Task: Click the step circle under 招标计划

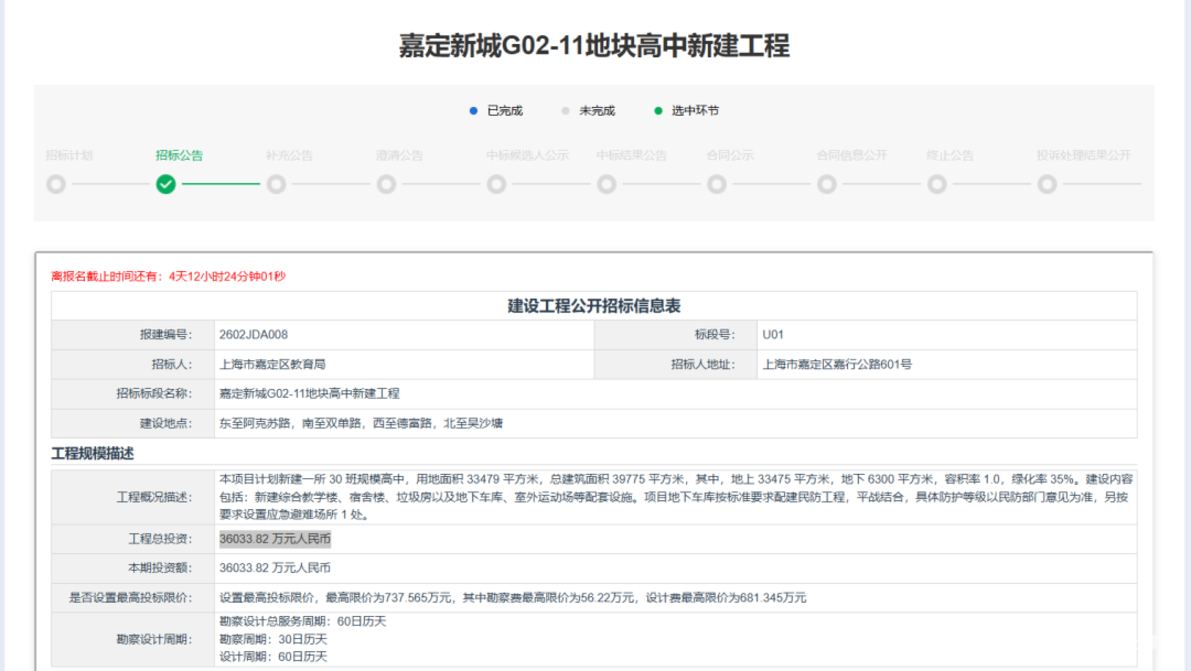Action: click(x=56, y=184)
